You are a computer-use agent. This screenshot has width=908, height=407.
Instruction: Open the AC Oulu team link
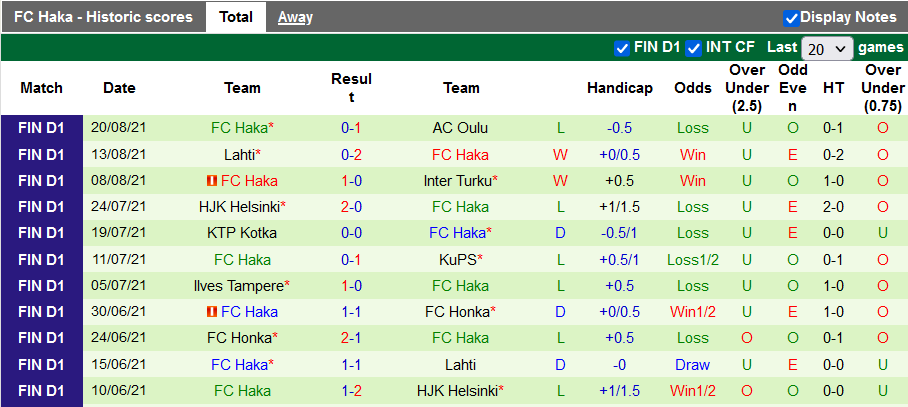coord(460,128)
